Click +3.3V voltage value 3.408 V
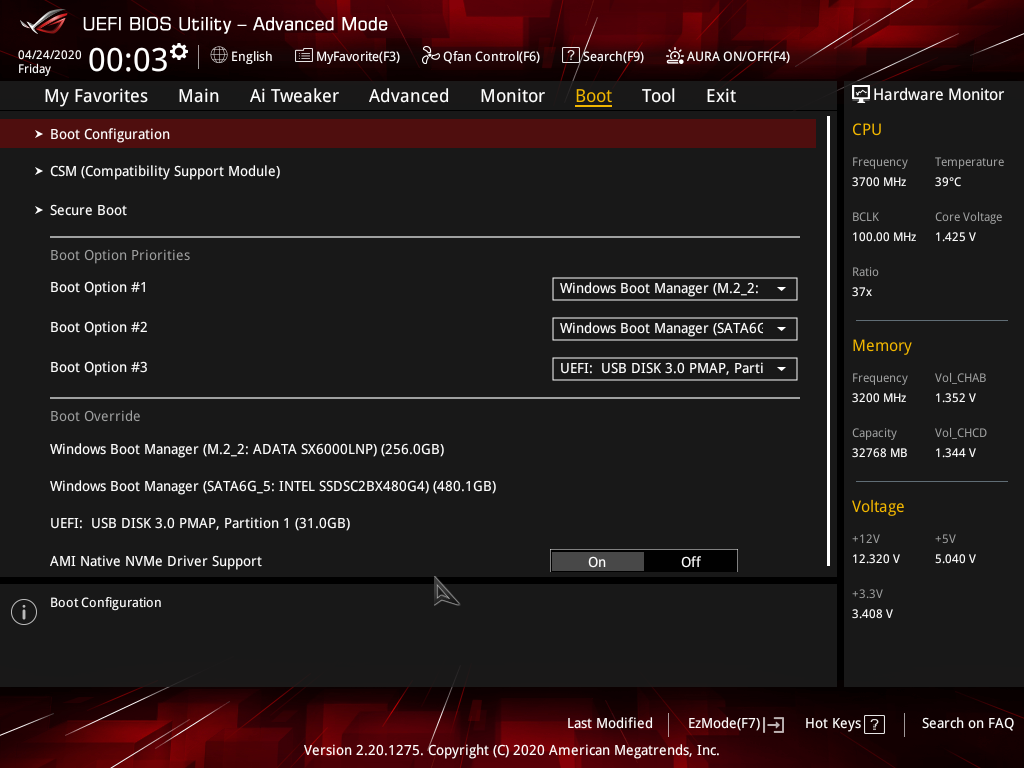The height and width of the screenshot is (768, 1024). (872, 614)
